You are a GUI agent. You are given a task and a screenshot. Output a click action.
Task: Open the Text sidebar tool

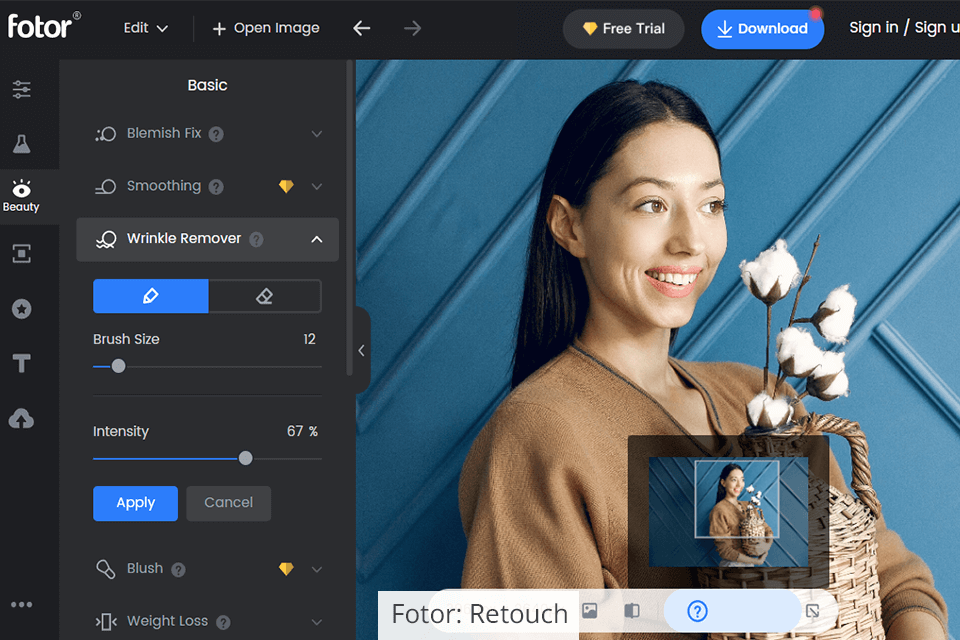click(x=21, y=363)
